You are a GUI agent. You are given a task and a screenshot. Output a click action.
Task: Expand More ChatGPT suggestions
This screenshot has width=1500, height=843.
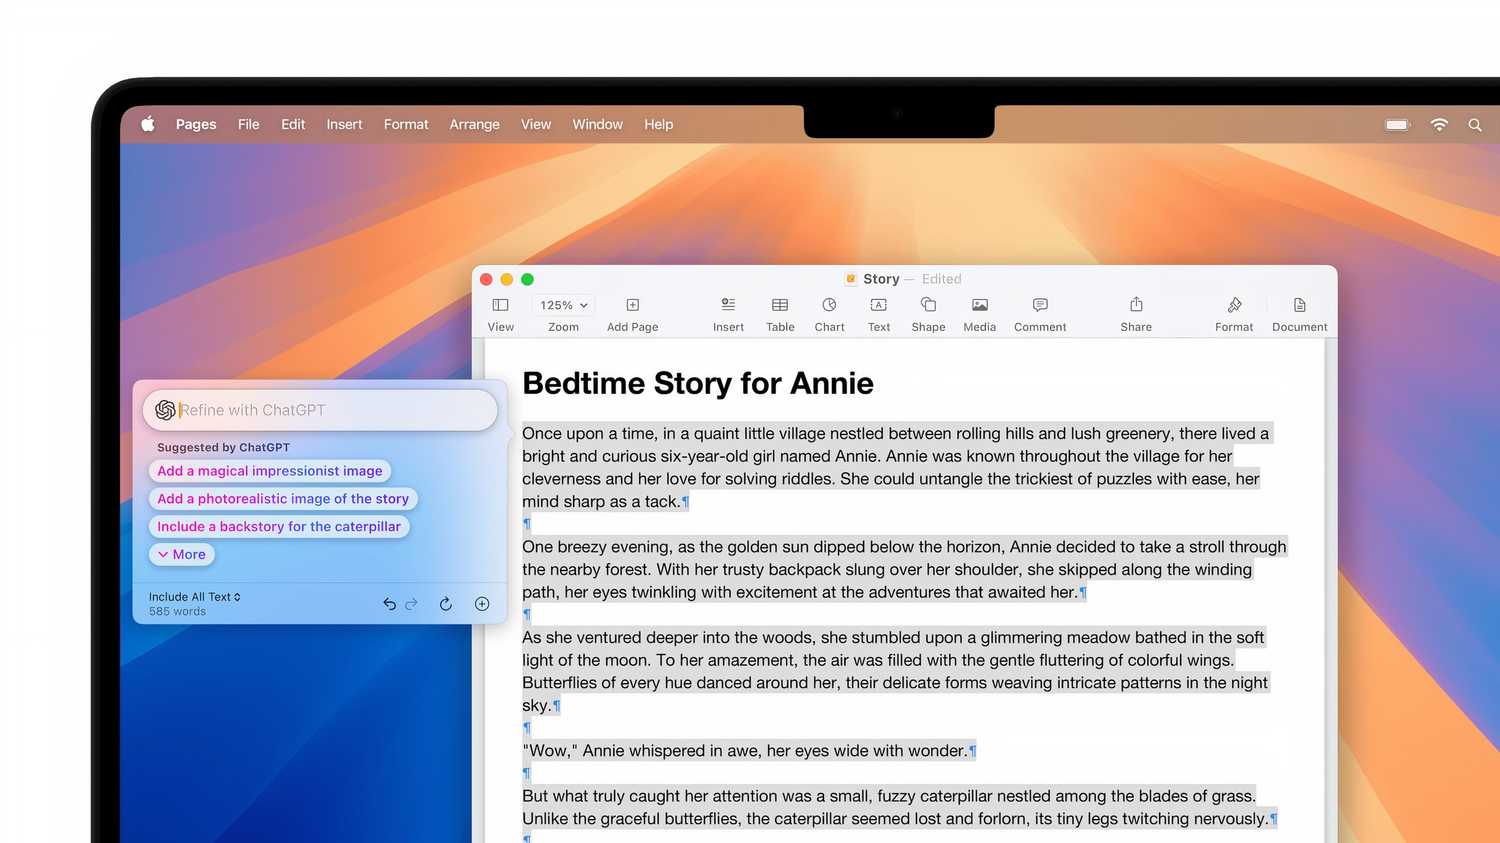(181, 554)
